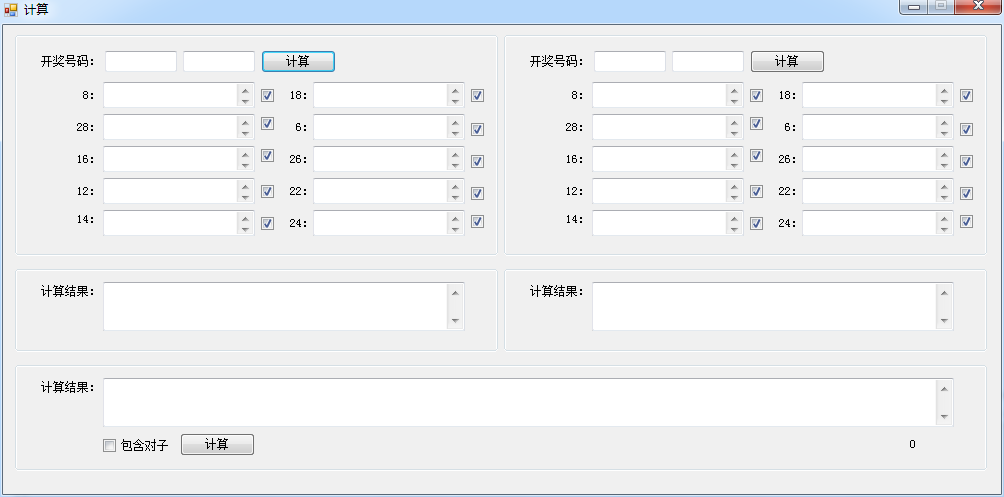
Task: Increase the right panel's 16 field with the up arrow
Action: tap(734, 153)
